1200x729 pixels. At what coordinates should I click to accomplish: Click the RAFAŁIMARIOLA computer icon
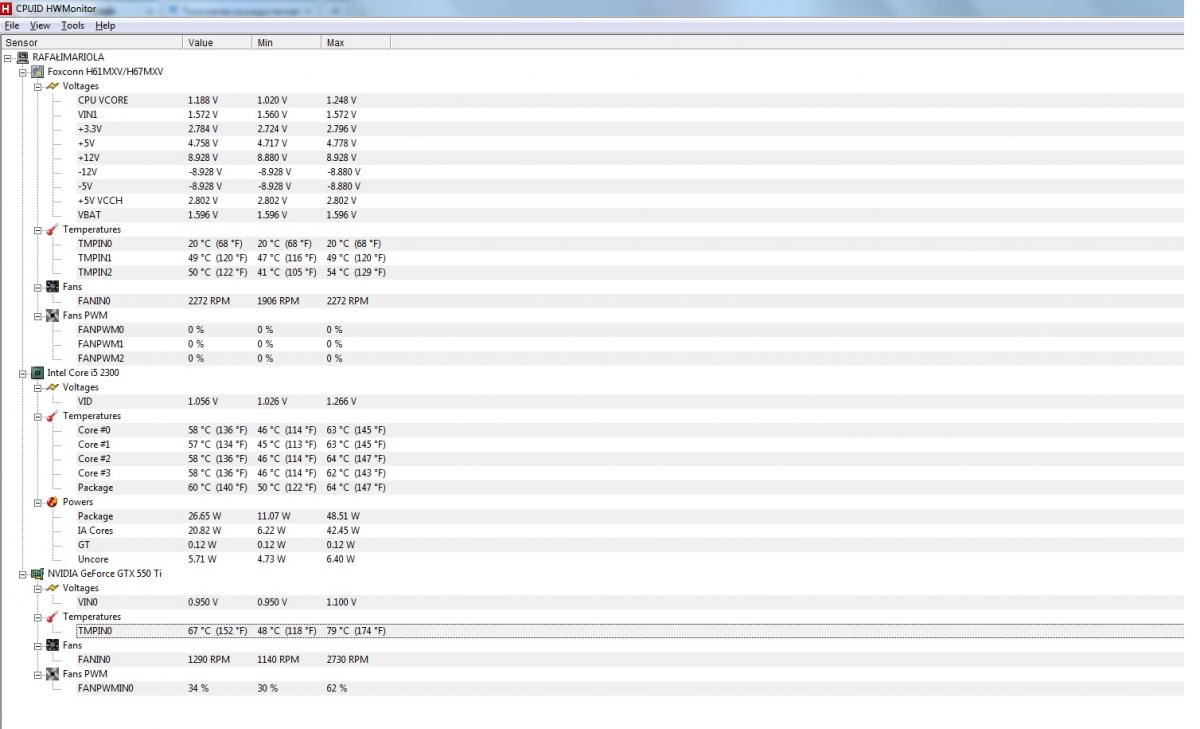23,57
